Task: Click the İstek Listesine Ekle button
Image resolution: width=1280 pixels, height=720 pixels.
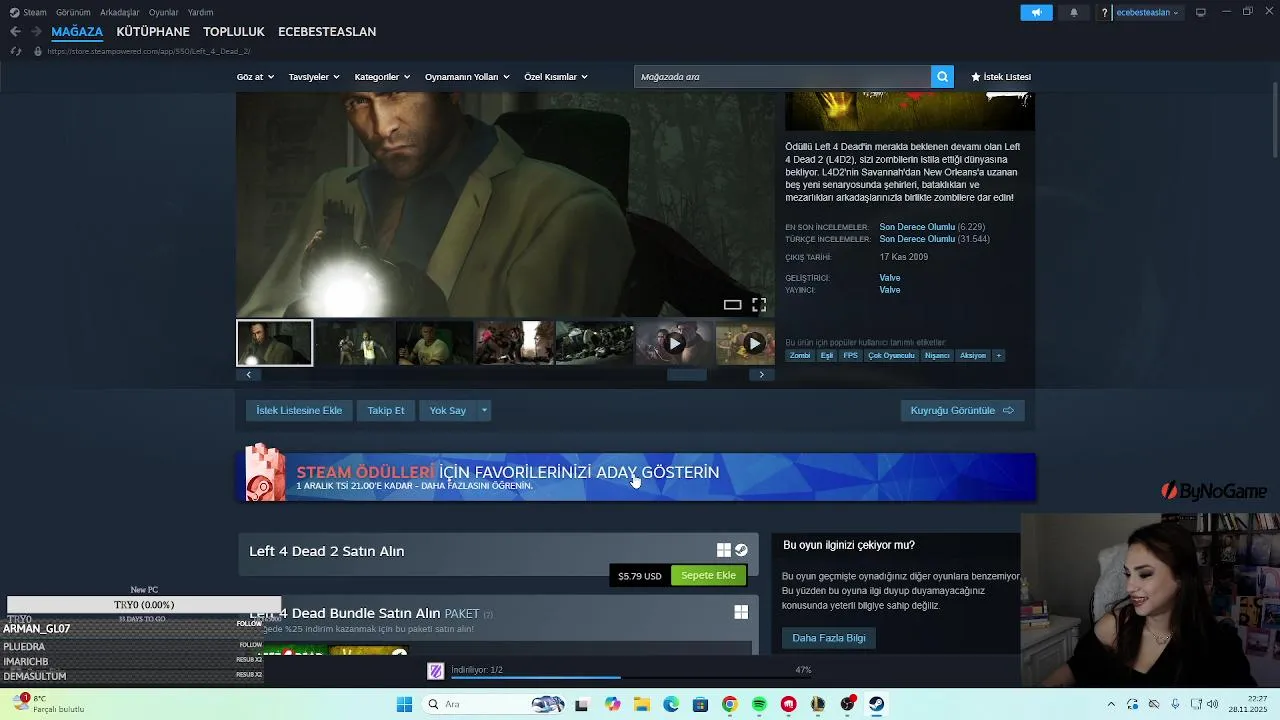Action: tap(299, 410)
